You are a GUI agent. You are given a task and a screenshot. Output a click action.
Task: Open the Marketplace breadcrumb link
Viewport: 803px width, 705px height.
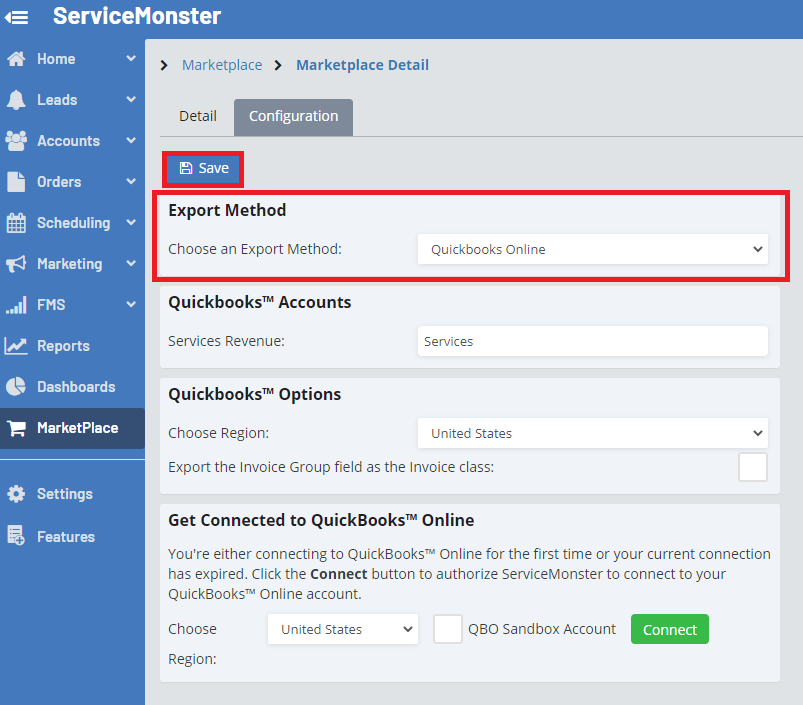click(221, 64)
